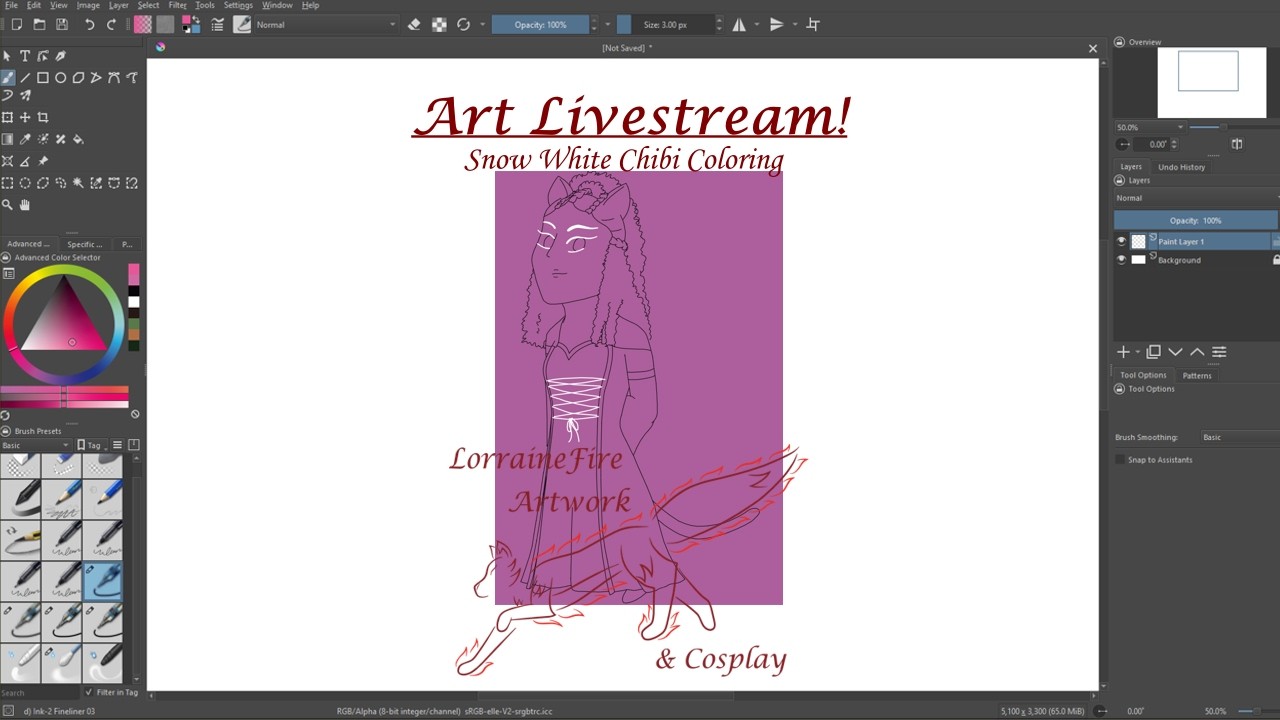Open the Overview zoom 50.0% dropdown
This screenshot has width=1280, height=720.
[1150, 128]
